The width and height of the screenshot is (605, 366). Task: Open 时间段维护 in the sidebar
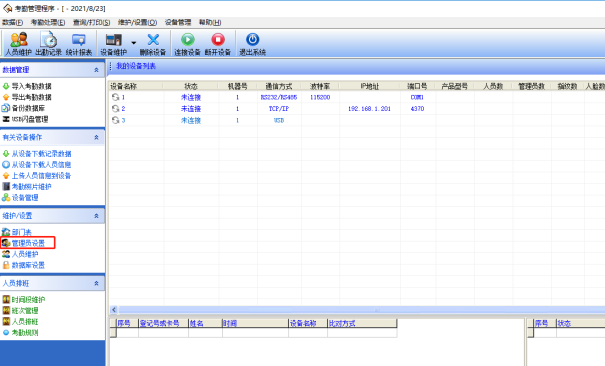[x=28, y=300]
